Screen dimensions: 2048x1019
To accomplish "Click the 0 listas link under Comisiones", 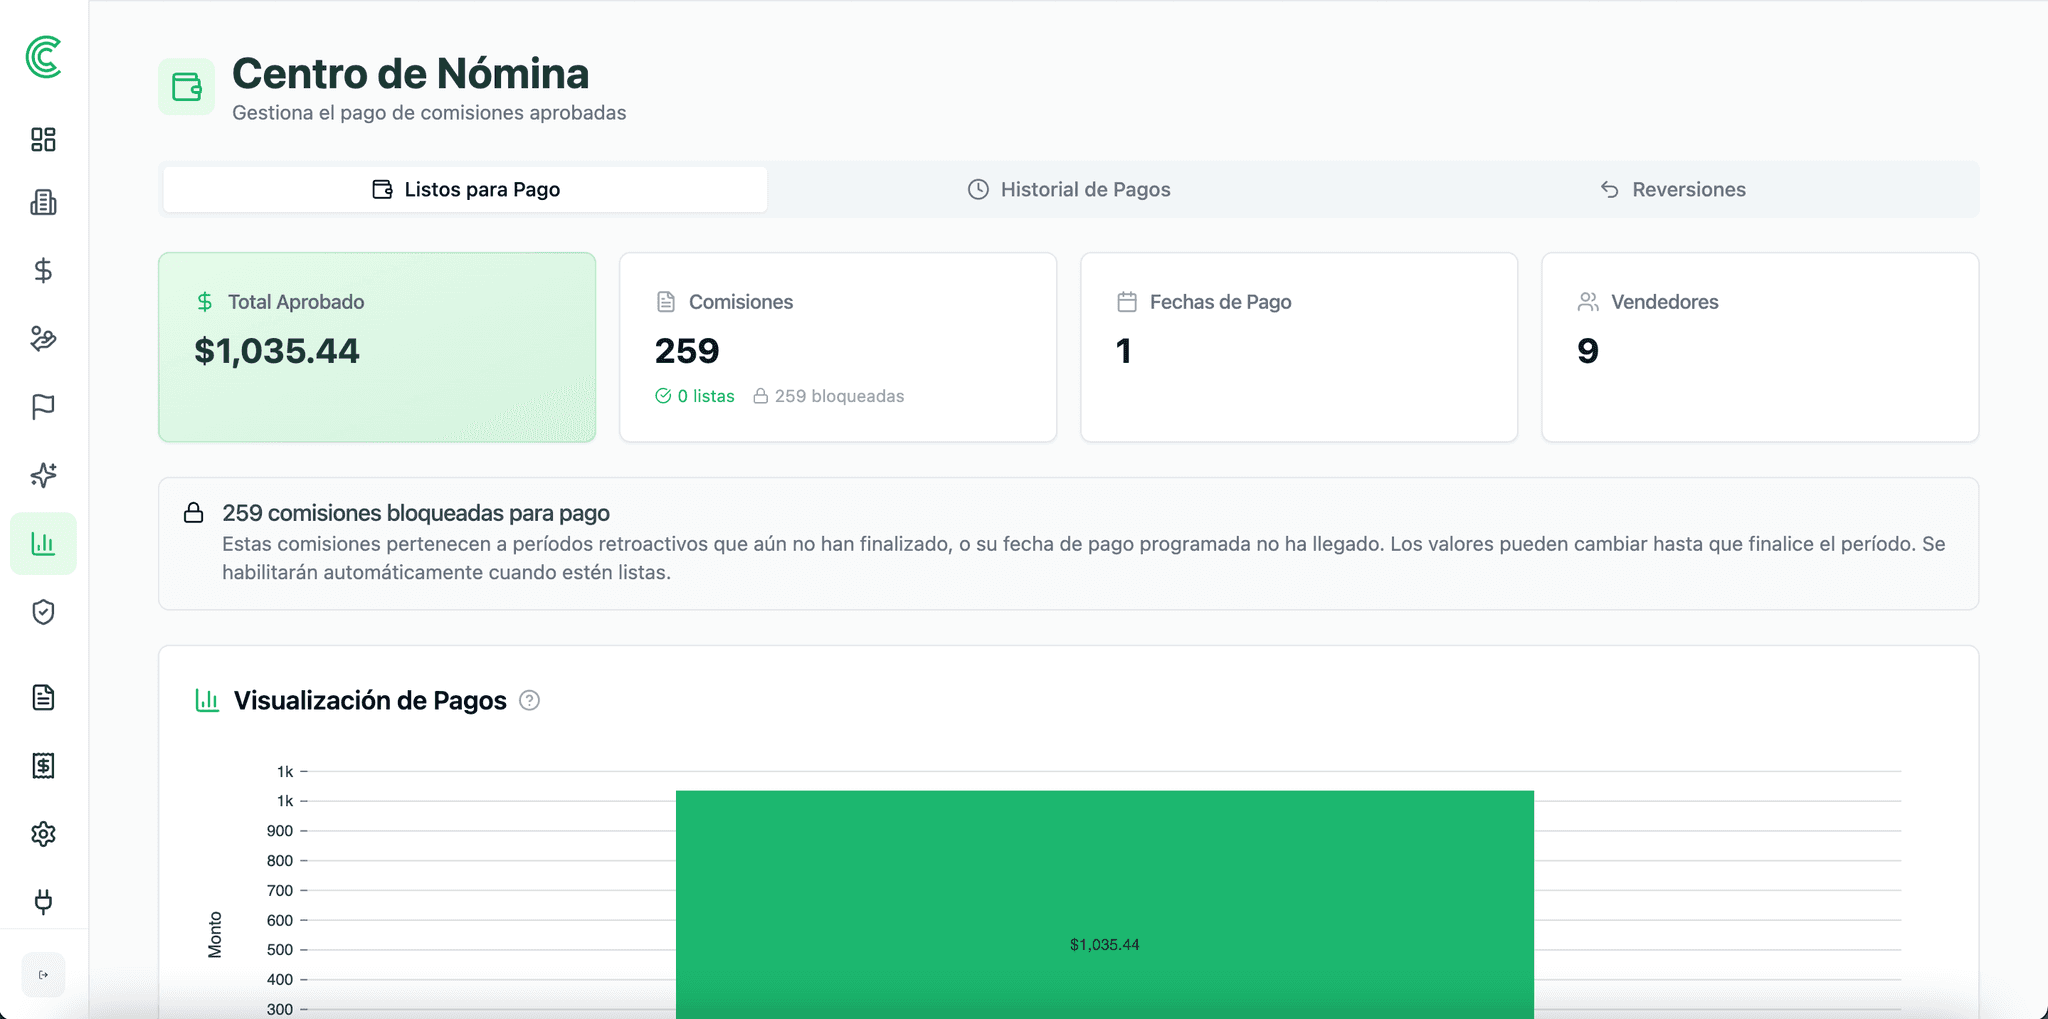I will (x=695, y=396).
